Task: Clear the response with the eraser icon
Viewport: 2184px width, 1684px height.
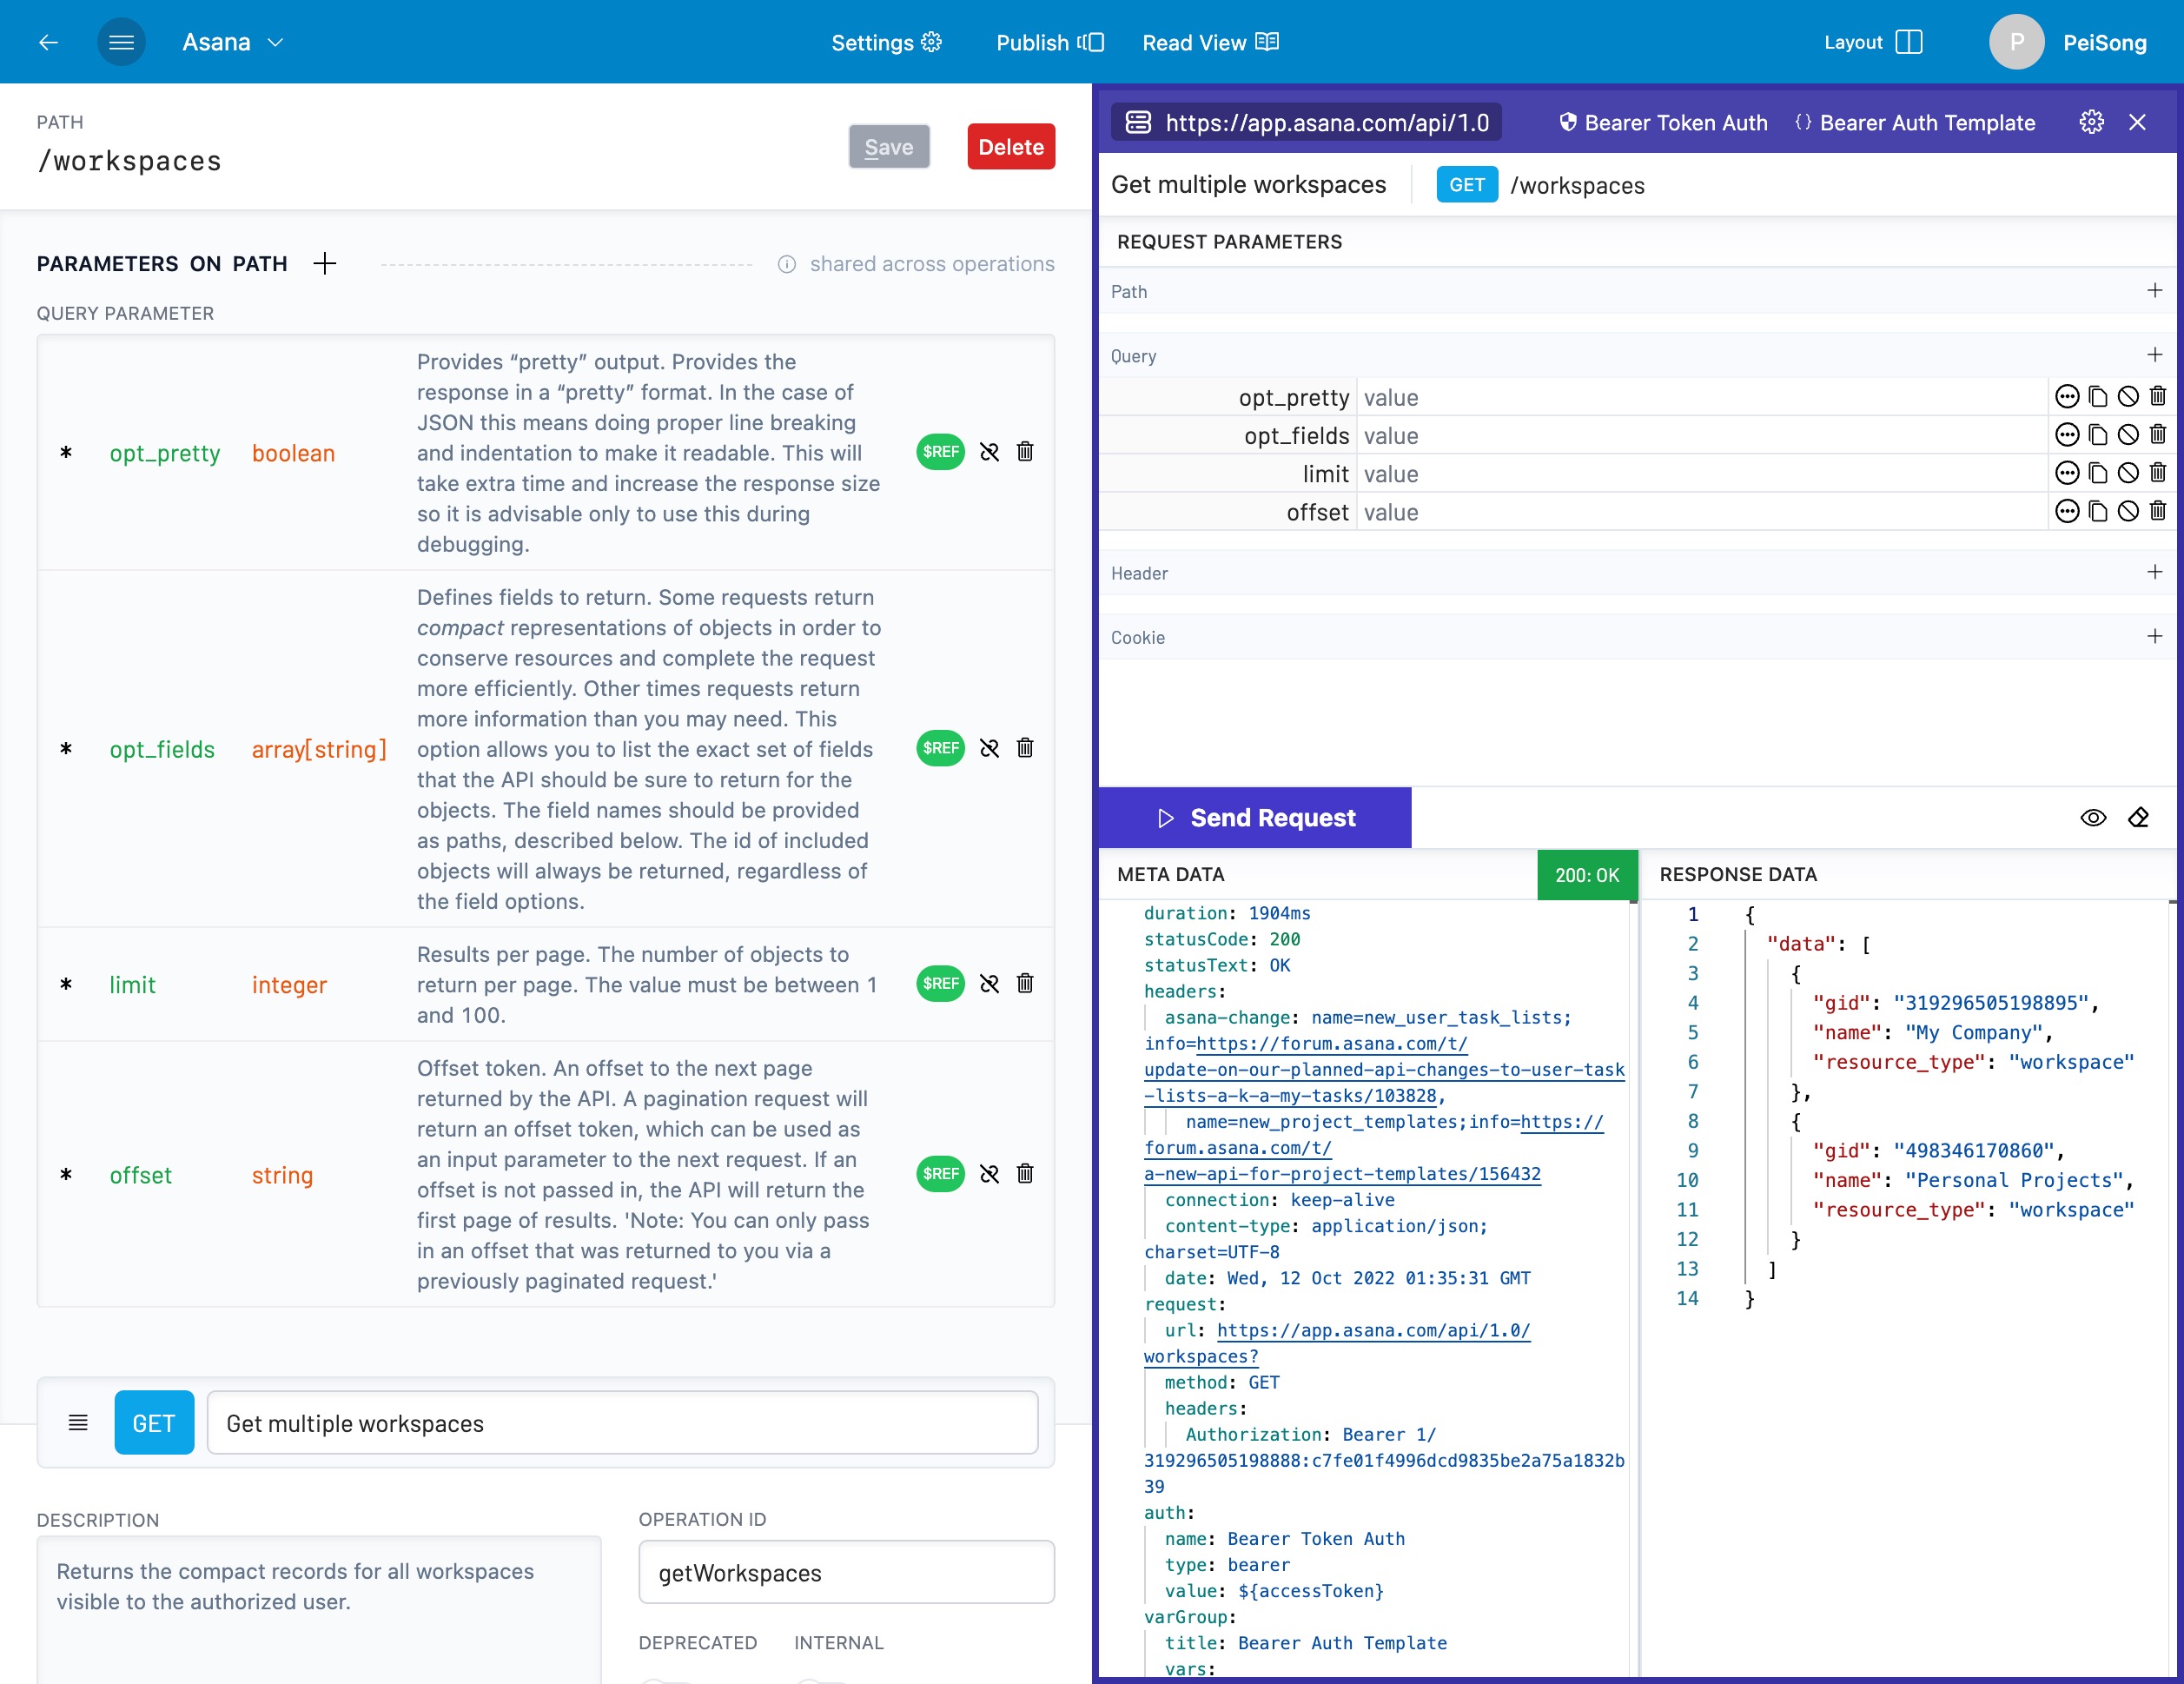Action: [2138, 817]
